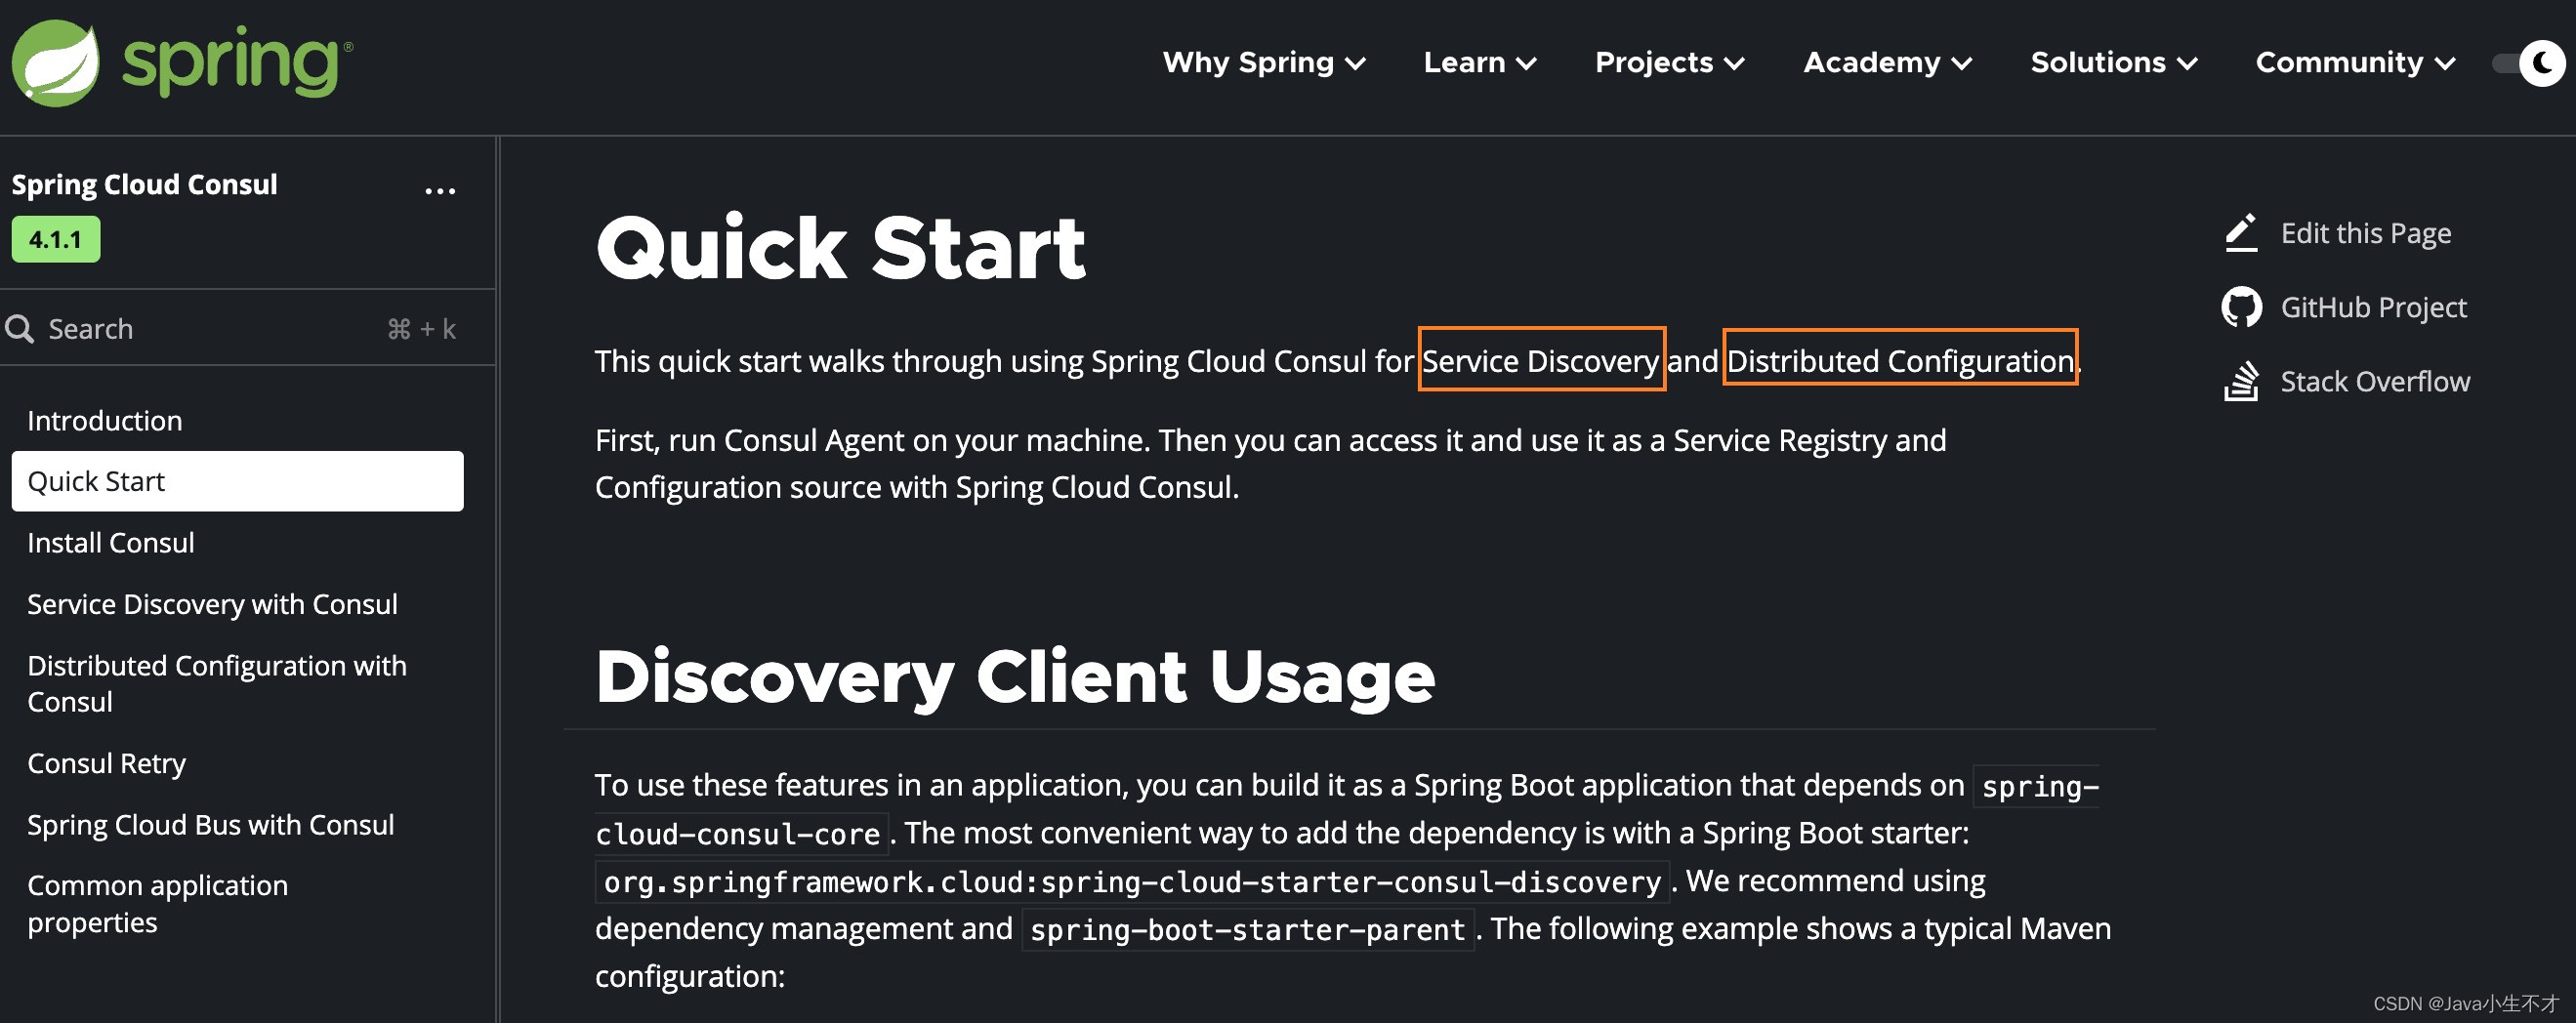Open the Solutions dropdown
The image size is (2576, 1023).
click(2113, 63)
